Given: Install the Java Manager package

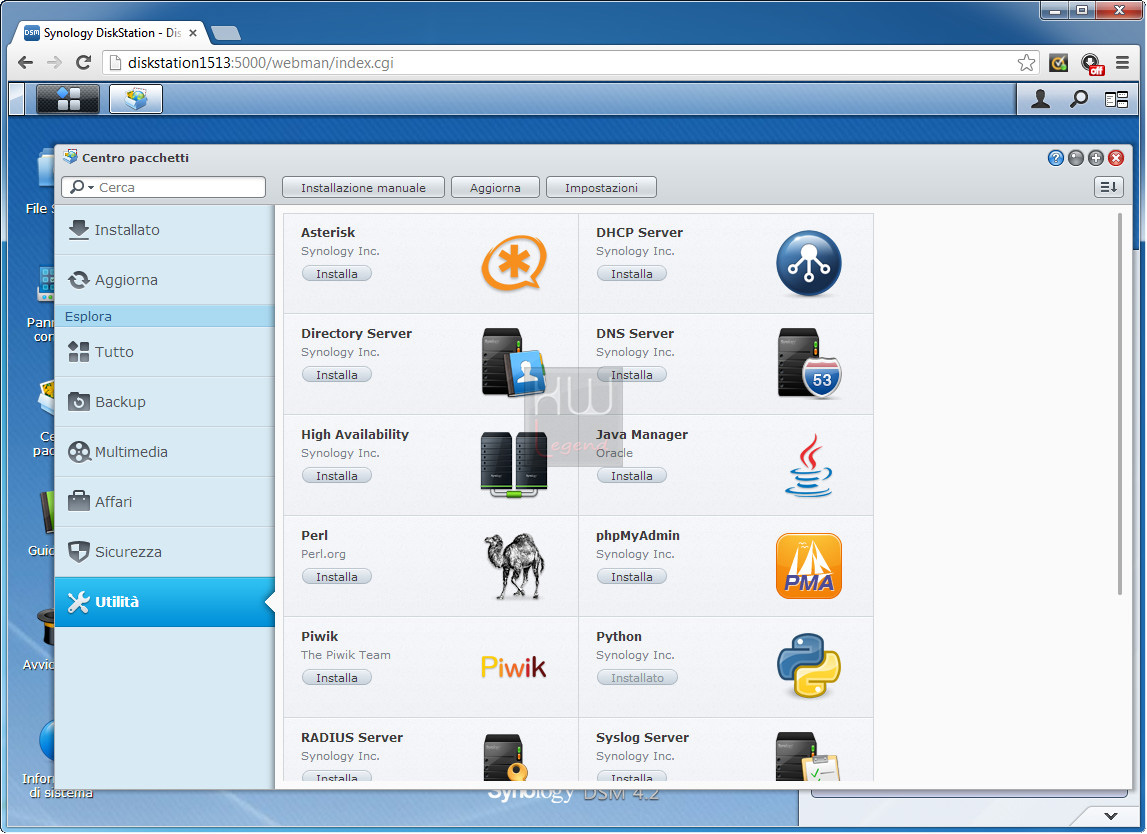Looking at the screenshot, I should coord(631,476).
